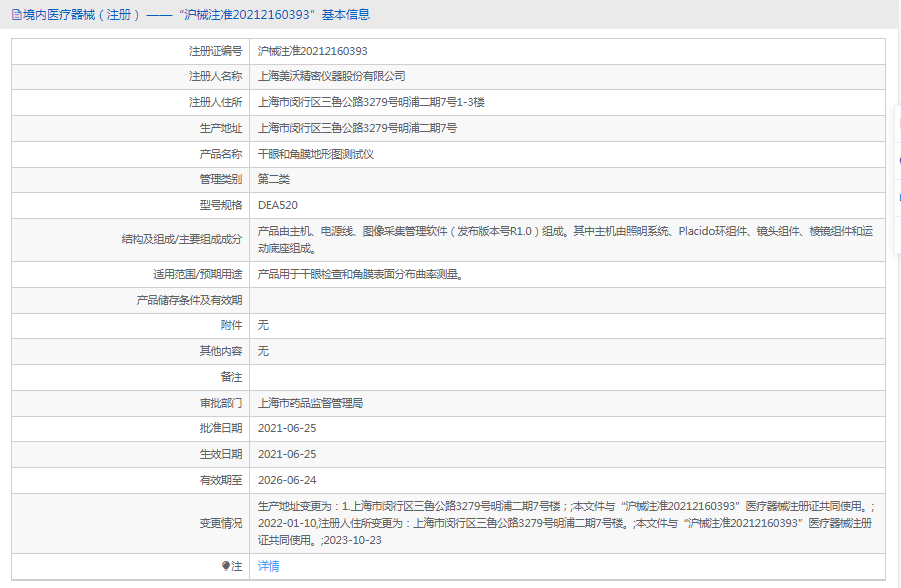
Task: Click the 有效期至 row label
Action: pyautogui.click(x=221, y=480)
